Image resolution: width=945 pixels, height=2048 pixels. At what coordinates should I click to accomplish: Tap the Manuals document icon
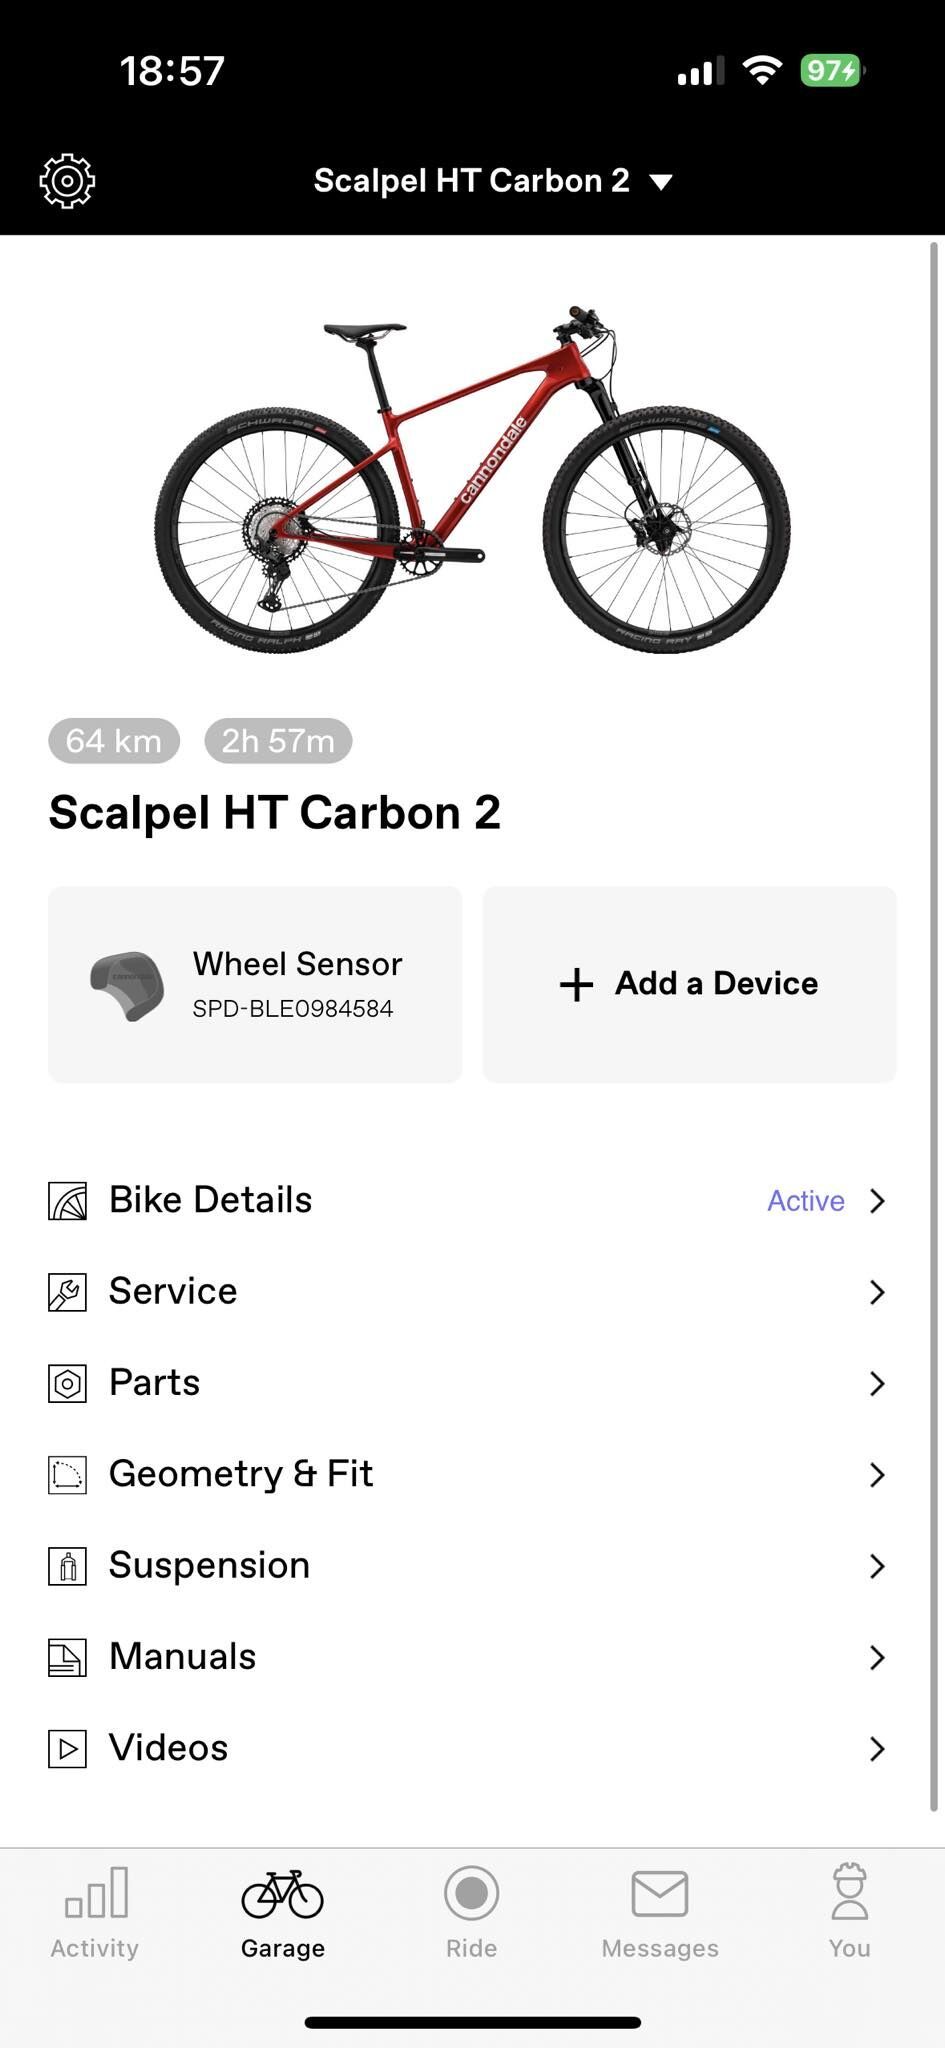pyautogui.click(x=67, y=1657)
